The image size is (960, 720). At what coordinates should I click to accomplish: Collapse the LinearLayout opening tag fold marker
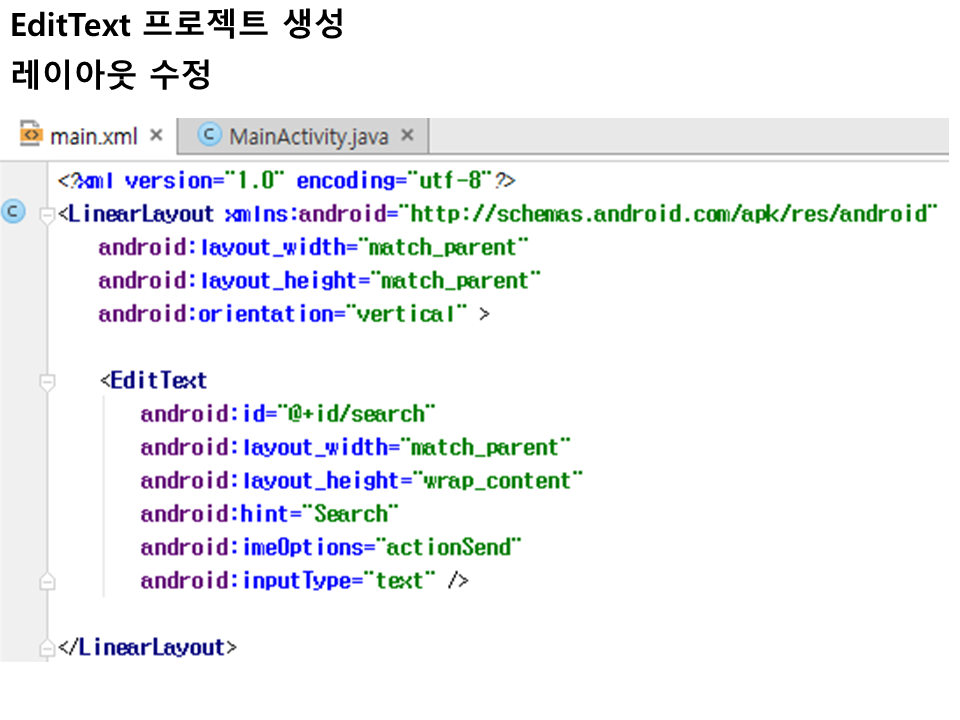pyautogui.click(x=46, y=215)
